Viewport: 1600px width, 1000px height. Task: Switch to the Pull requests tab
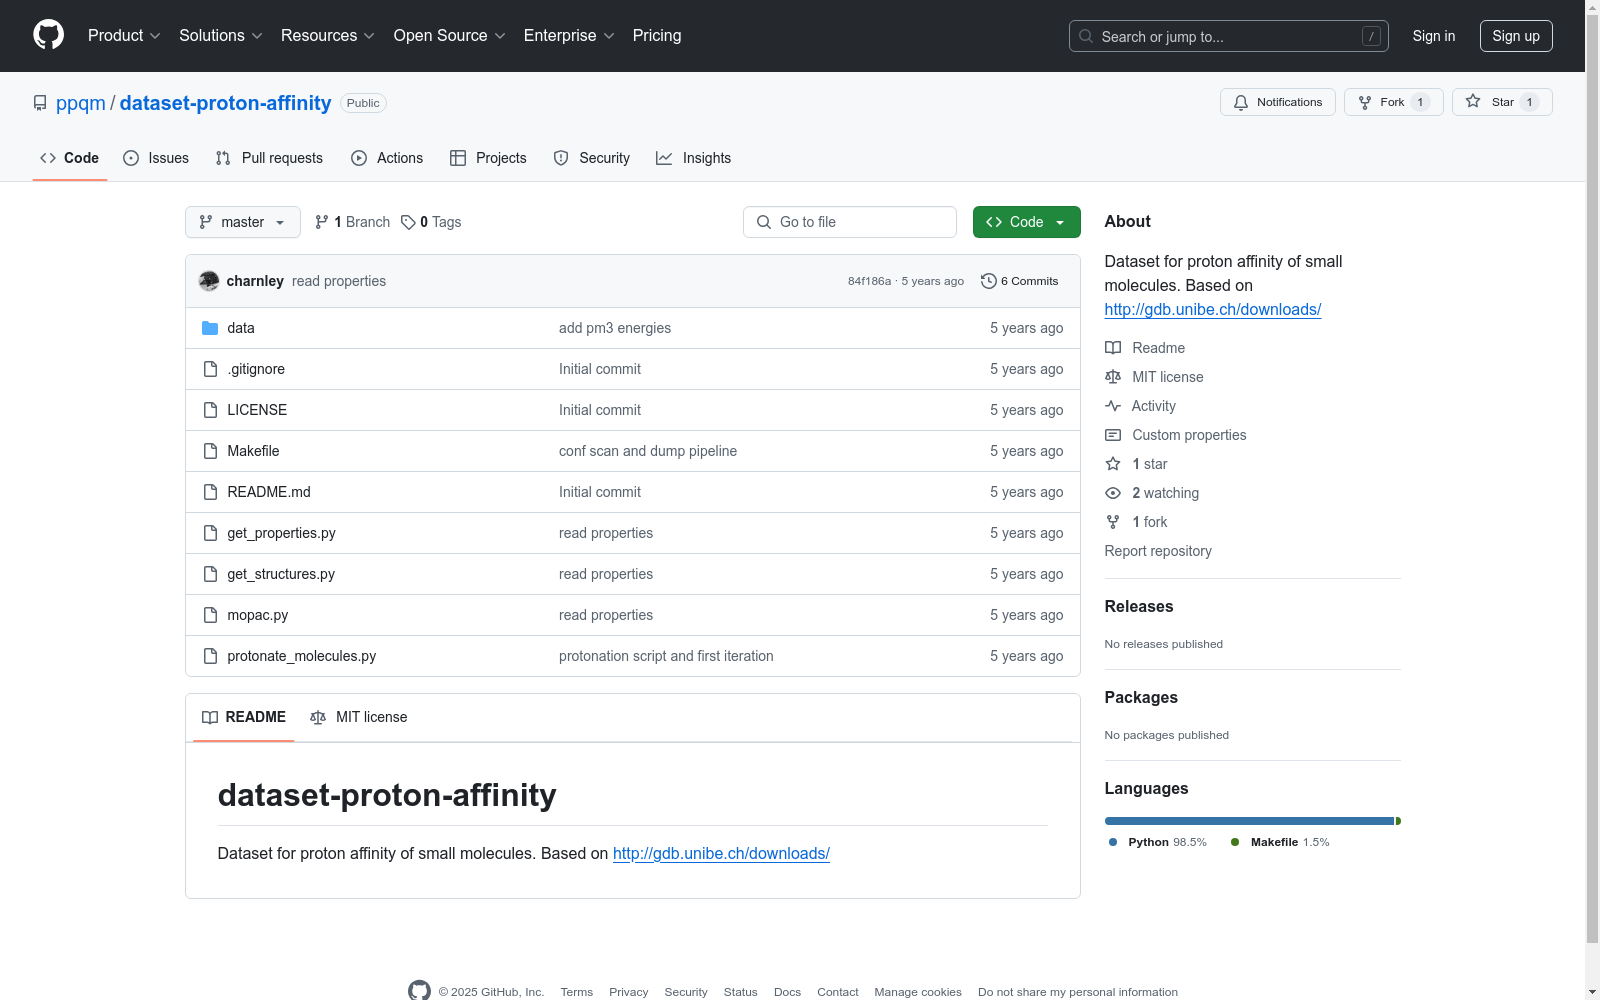click(x=269, y=158)
